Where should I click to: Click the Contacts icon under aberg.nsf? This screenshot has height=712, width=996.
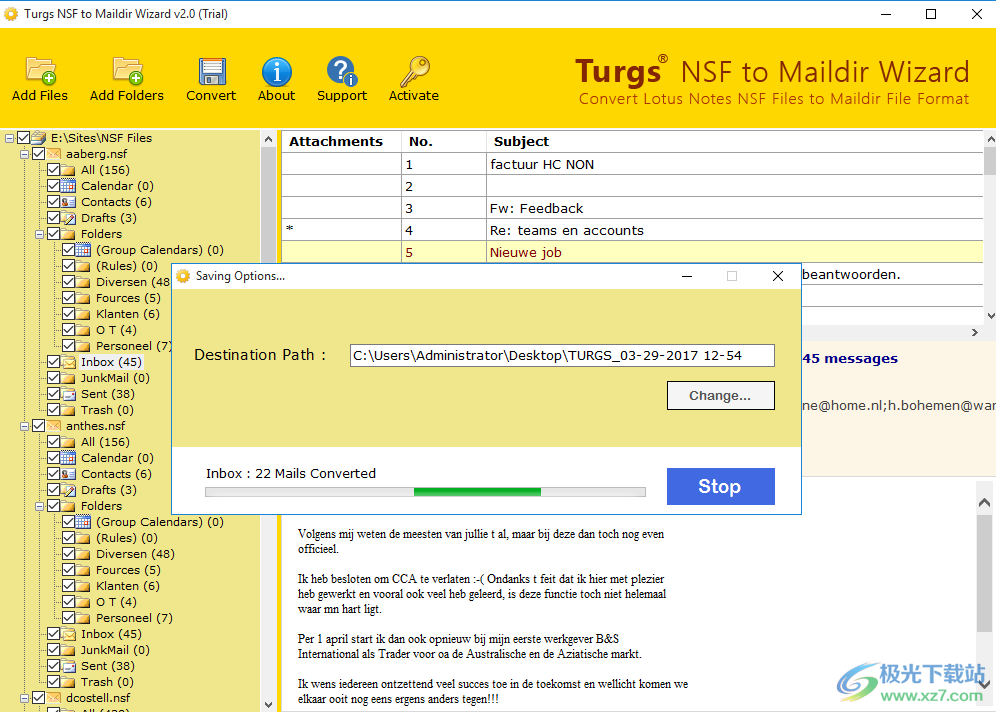(x=69, y=202)
